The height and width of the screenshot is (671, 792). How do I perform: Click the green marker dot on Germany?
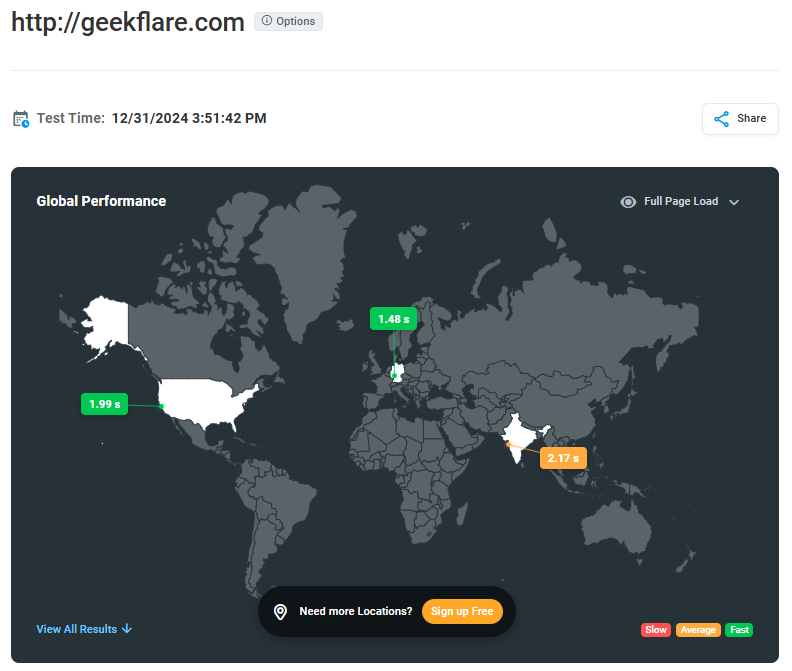click(x=394, y=375)
